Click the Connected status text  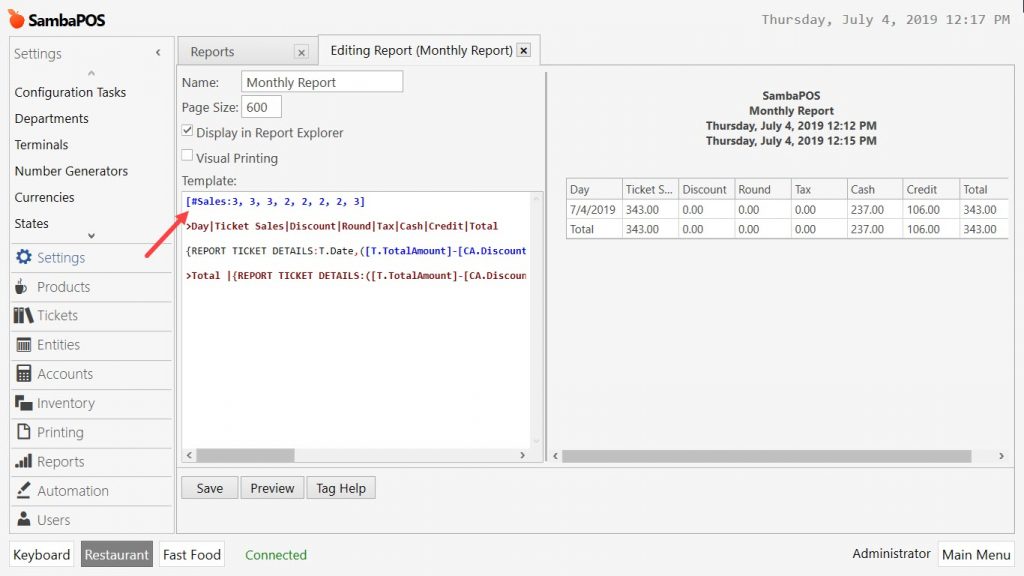(276, 554)
